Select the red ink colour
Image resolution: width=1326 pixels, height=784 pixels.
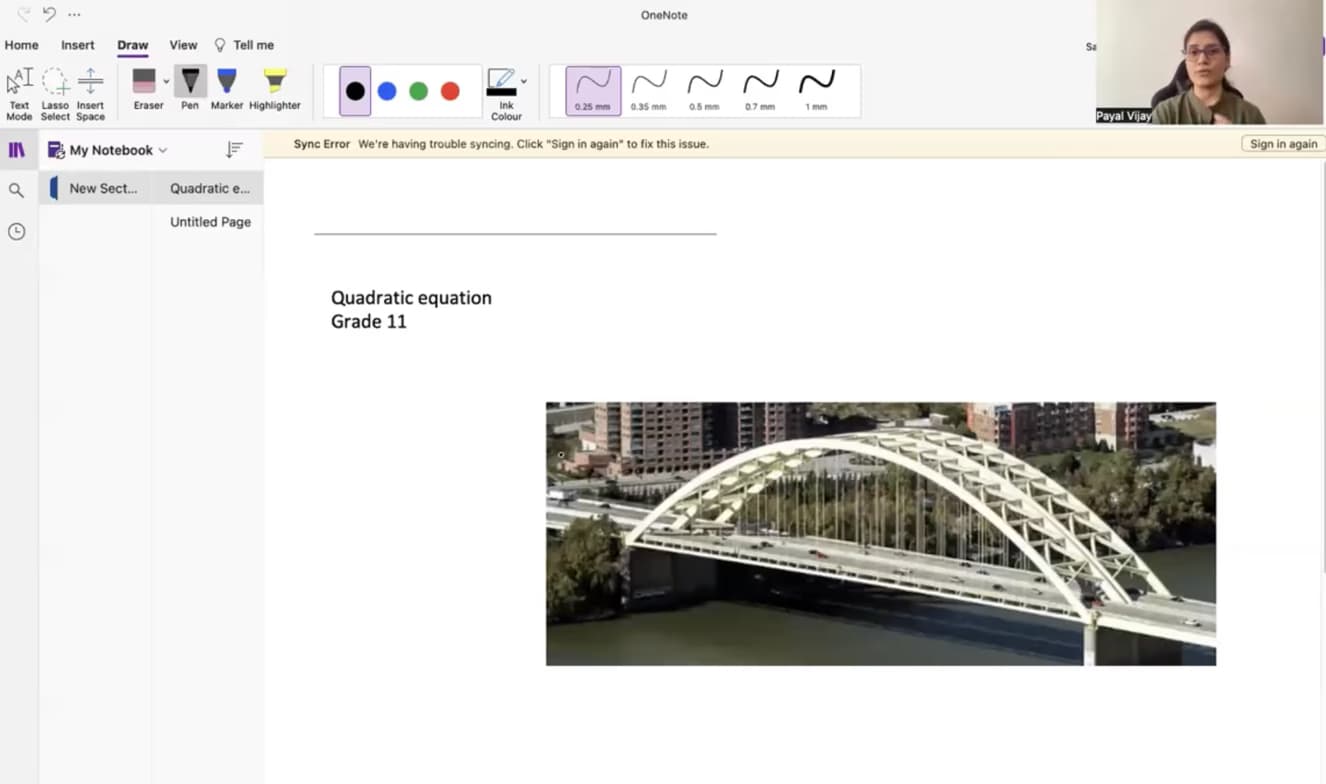coord(450,91)
